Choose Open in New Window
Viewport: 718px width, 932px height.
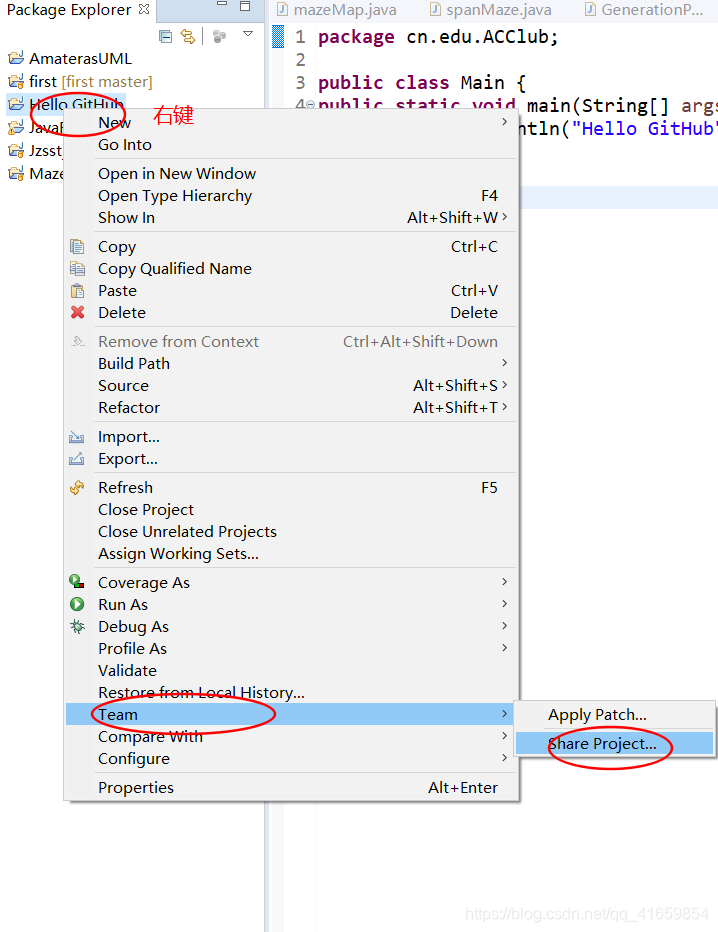pyautogui.click(x=292, y=174)
